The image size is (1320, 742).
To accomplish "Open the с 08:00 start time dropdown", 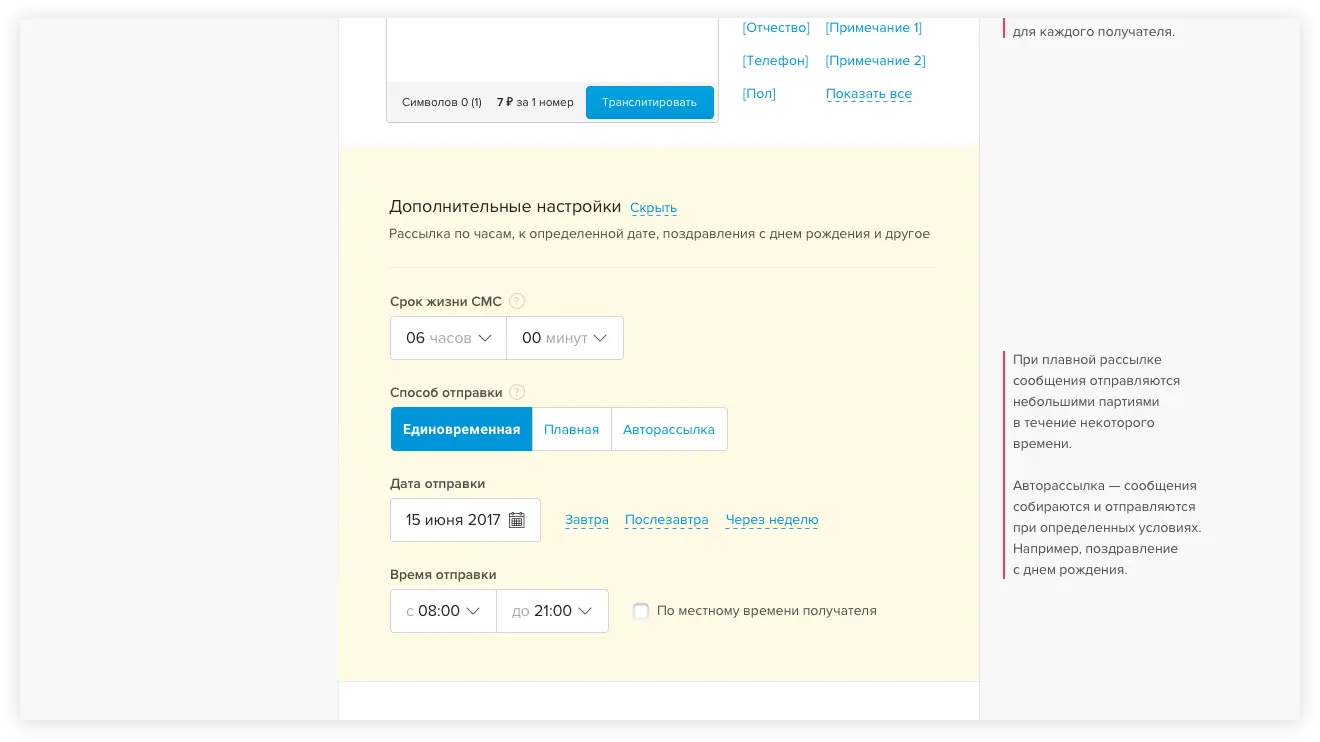I will [x=443, y=611].
